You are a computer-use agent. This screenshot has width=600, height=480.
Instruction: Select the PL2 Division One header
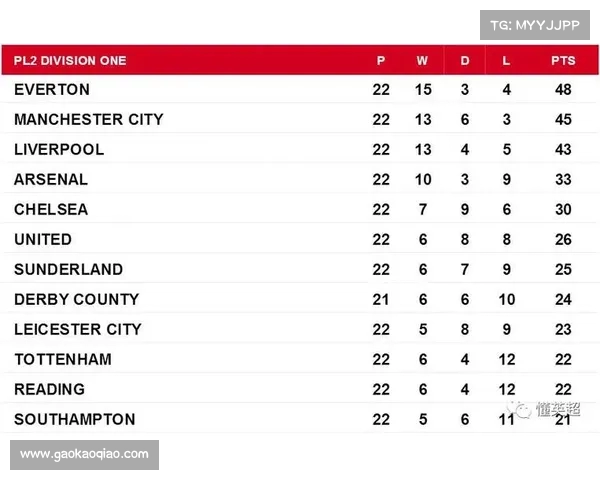click(70, 60)
